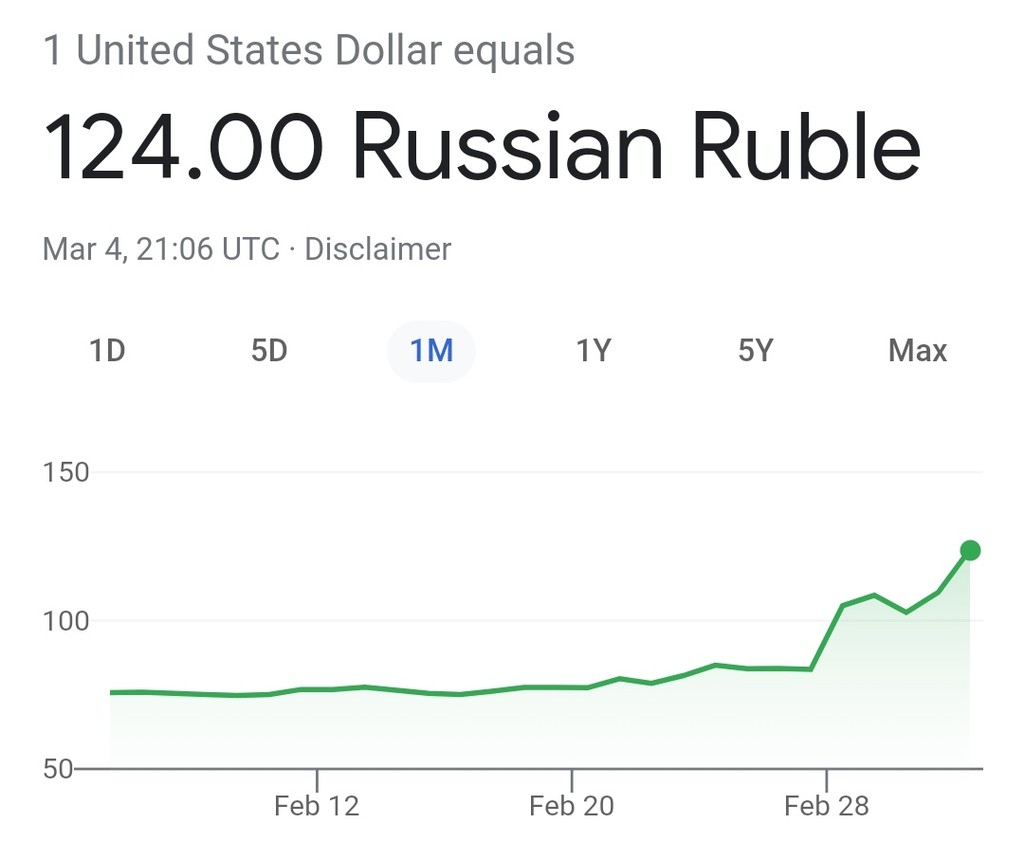Screen dimensions: 1024x841
Task: Select the Max time range
Action: pos(917,351)
